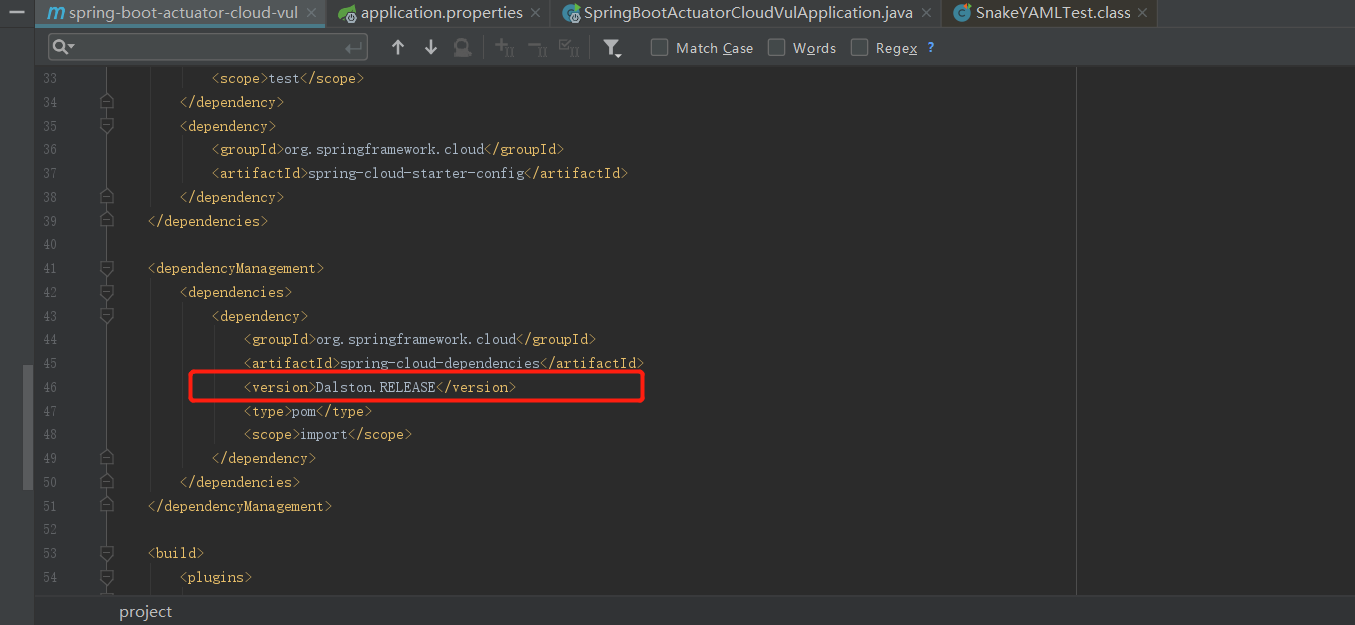Collapse dependency block at line 35
Image resolution: width=1355 pixels, height=625 pixels.
(107, 126)
